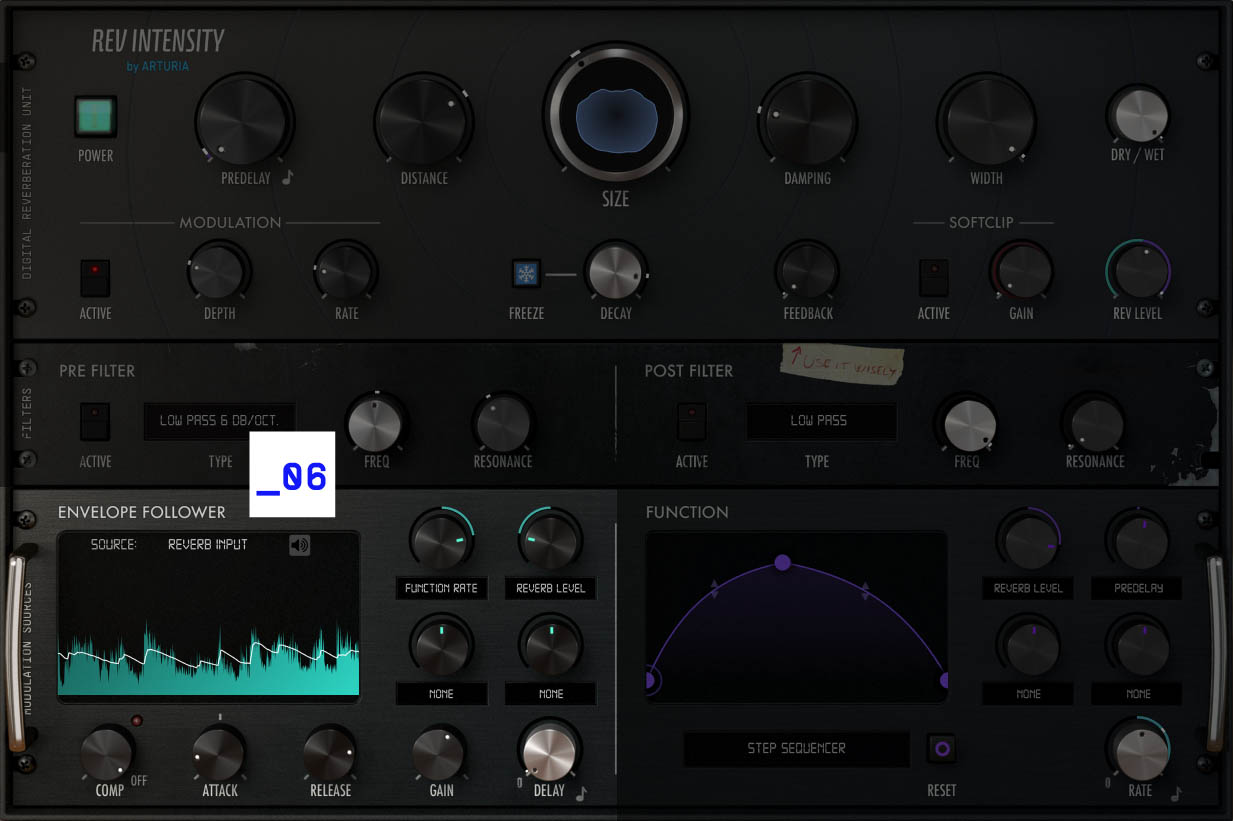The height and width of the screenshot is (821, 1233).
Task: Select the Reverb Input source label
Action: pyautogui.click(x=208, y=545)
